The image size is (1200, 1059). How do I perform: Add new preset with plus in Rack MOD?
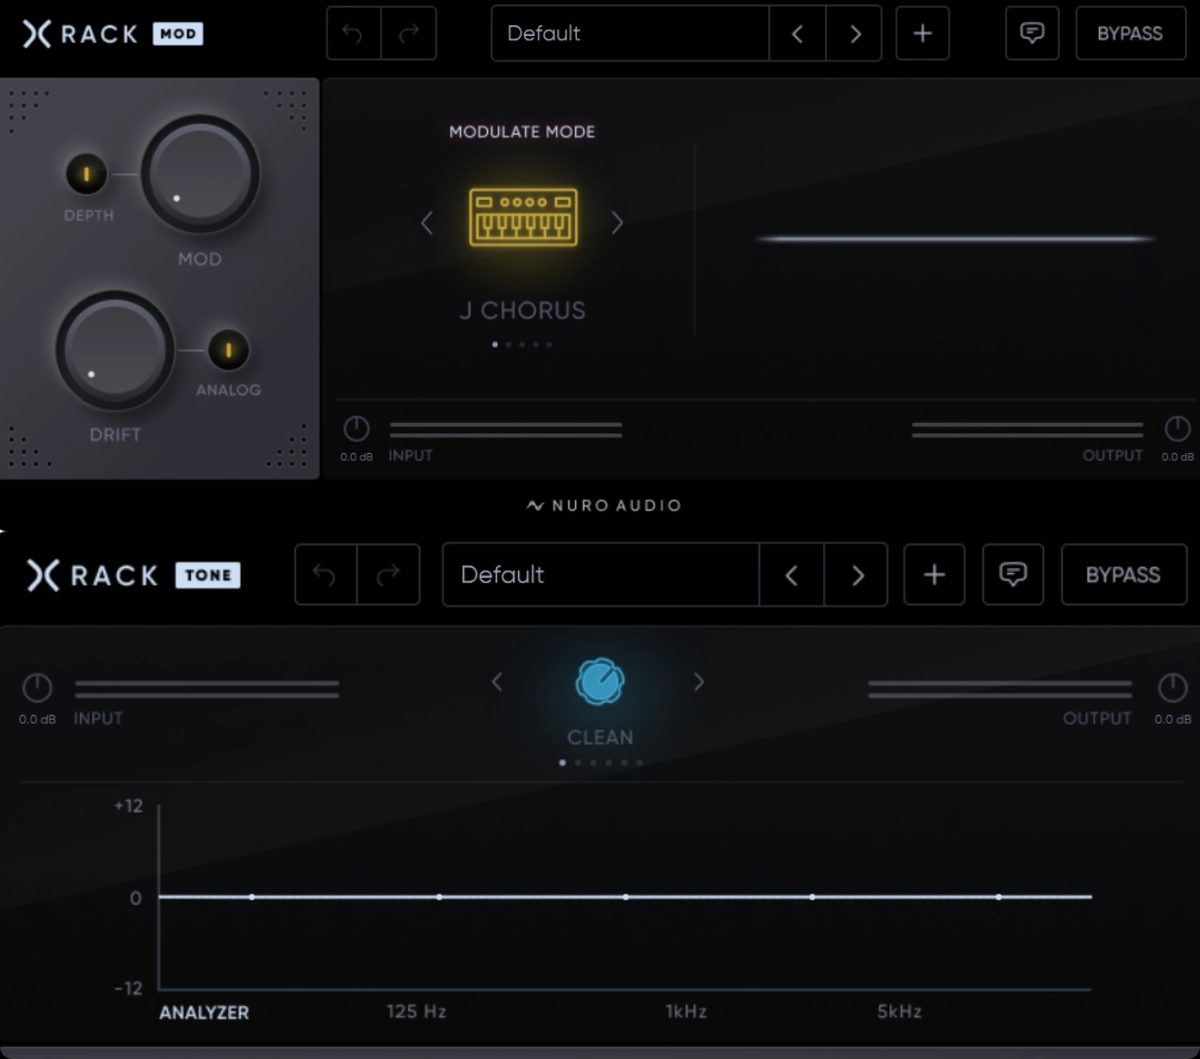pyautogui.click(x=922, y=34)
